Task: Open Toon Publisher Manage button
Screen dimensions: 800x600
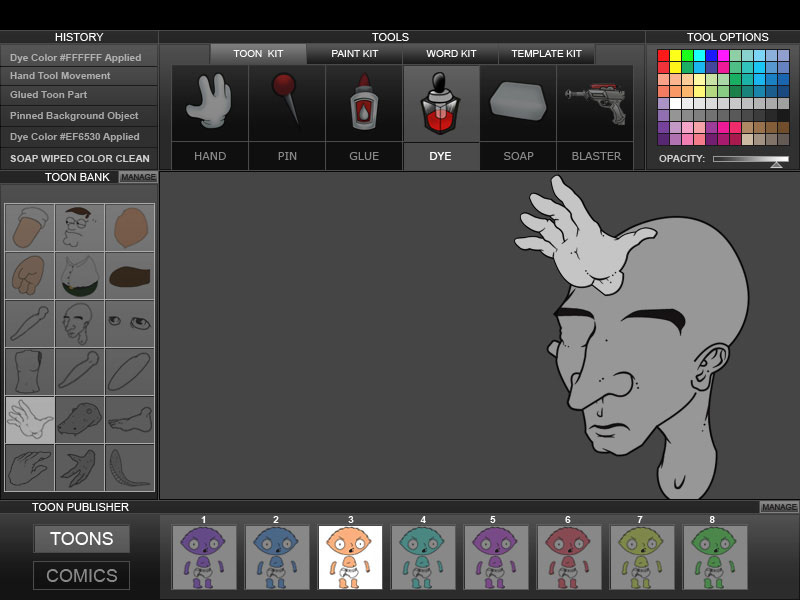Action: point(779,507)
